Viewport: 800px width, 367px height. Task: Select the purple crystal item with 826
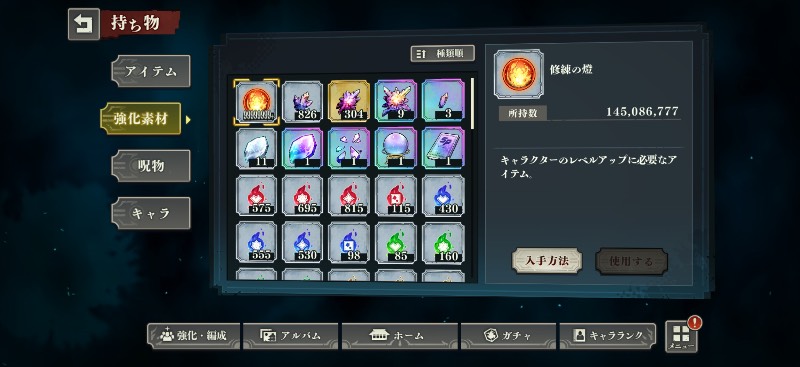tap(303, 101)
